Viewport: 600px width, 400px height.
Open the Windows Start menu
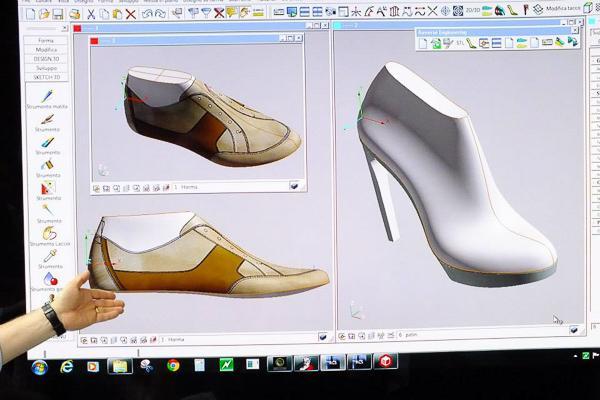pyautogui.click(x=40, y=366)
